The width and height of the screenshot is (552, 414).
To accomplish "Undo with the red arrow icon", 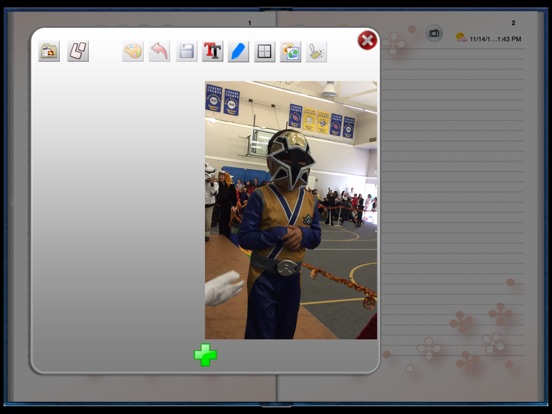I will 159,51.
